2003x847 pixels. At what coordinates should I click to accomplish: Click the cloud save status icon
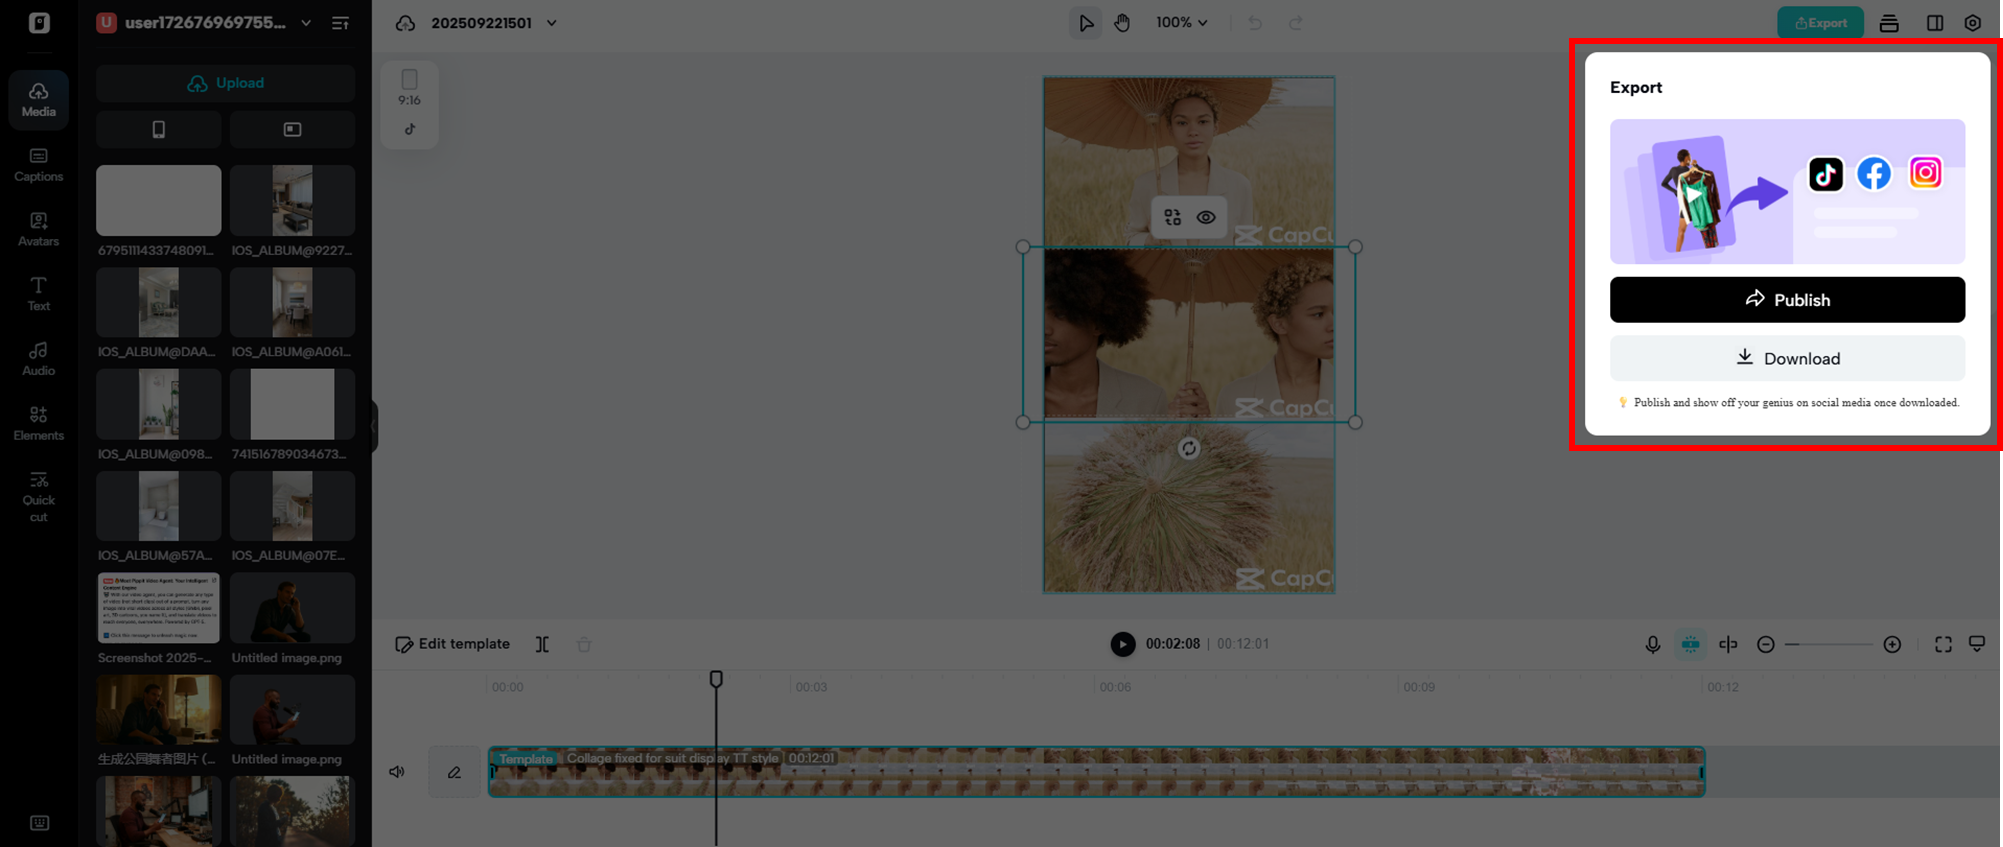click(x=405, y=23)
